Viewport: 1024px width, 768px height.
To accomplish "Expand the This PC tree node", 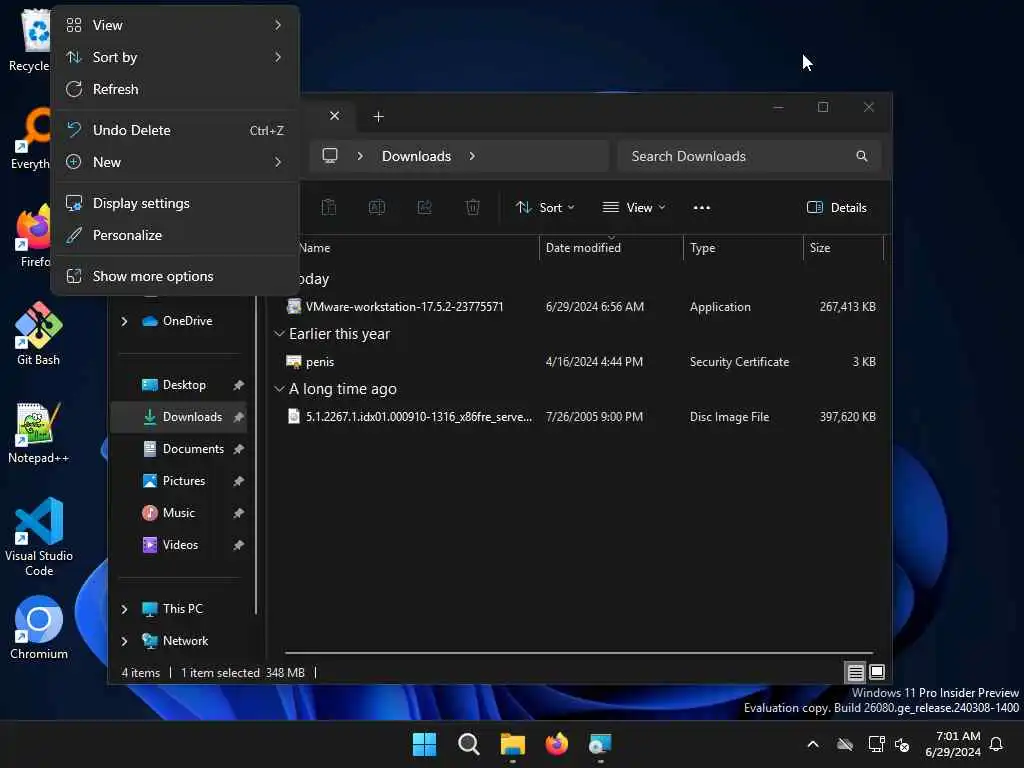I will click(124, 609).
